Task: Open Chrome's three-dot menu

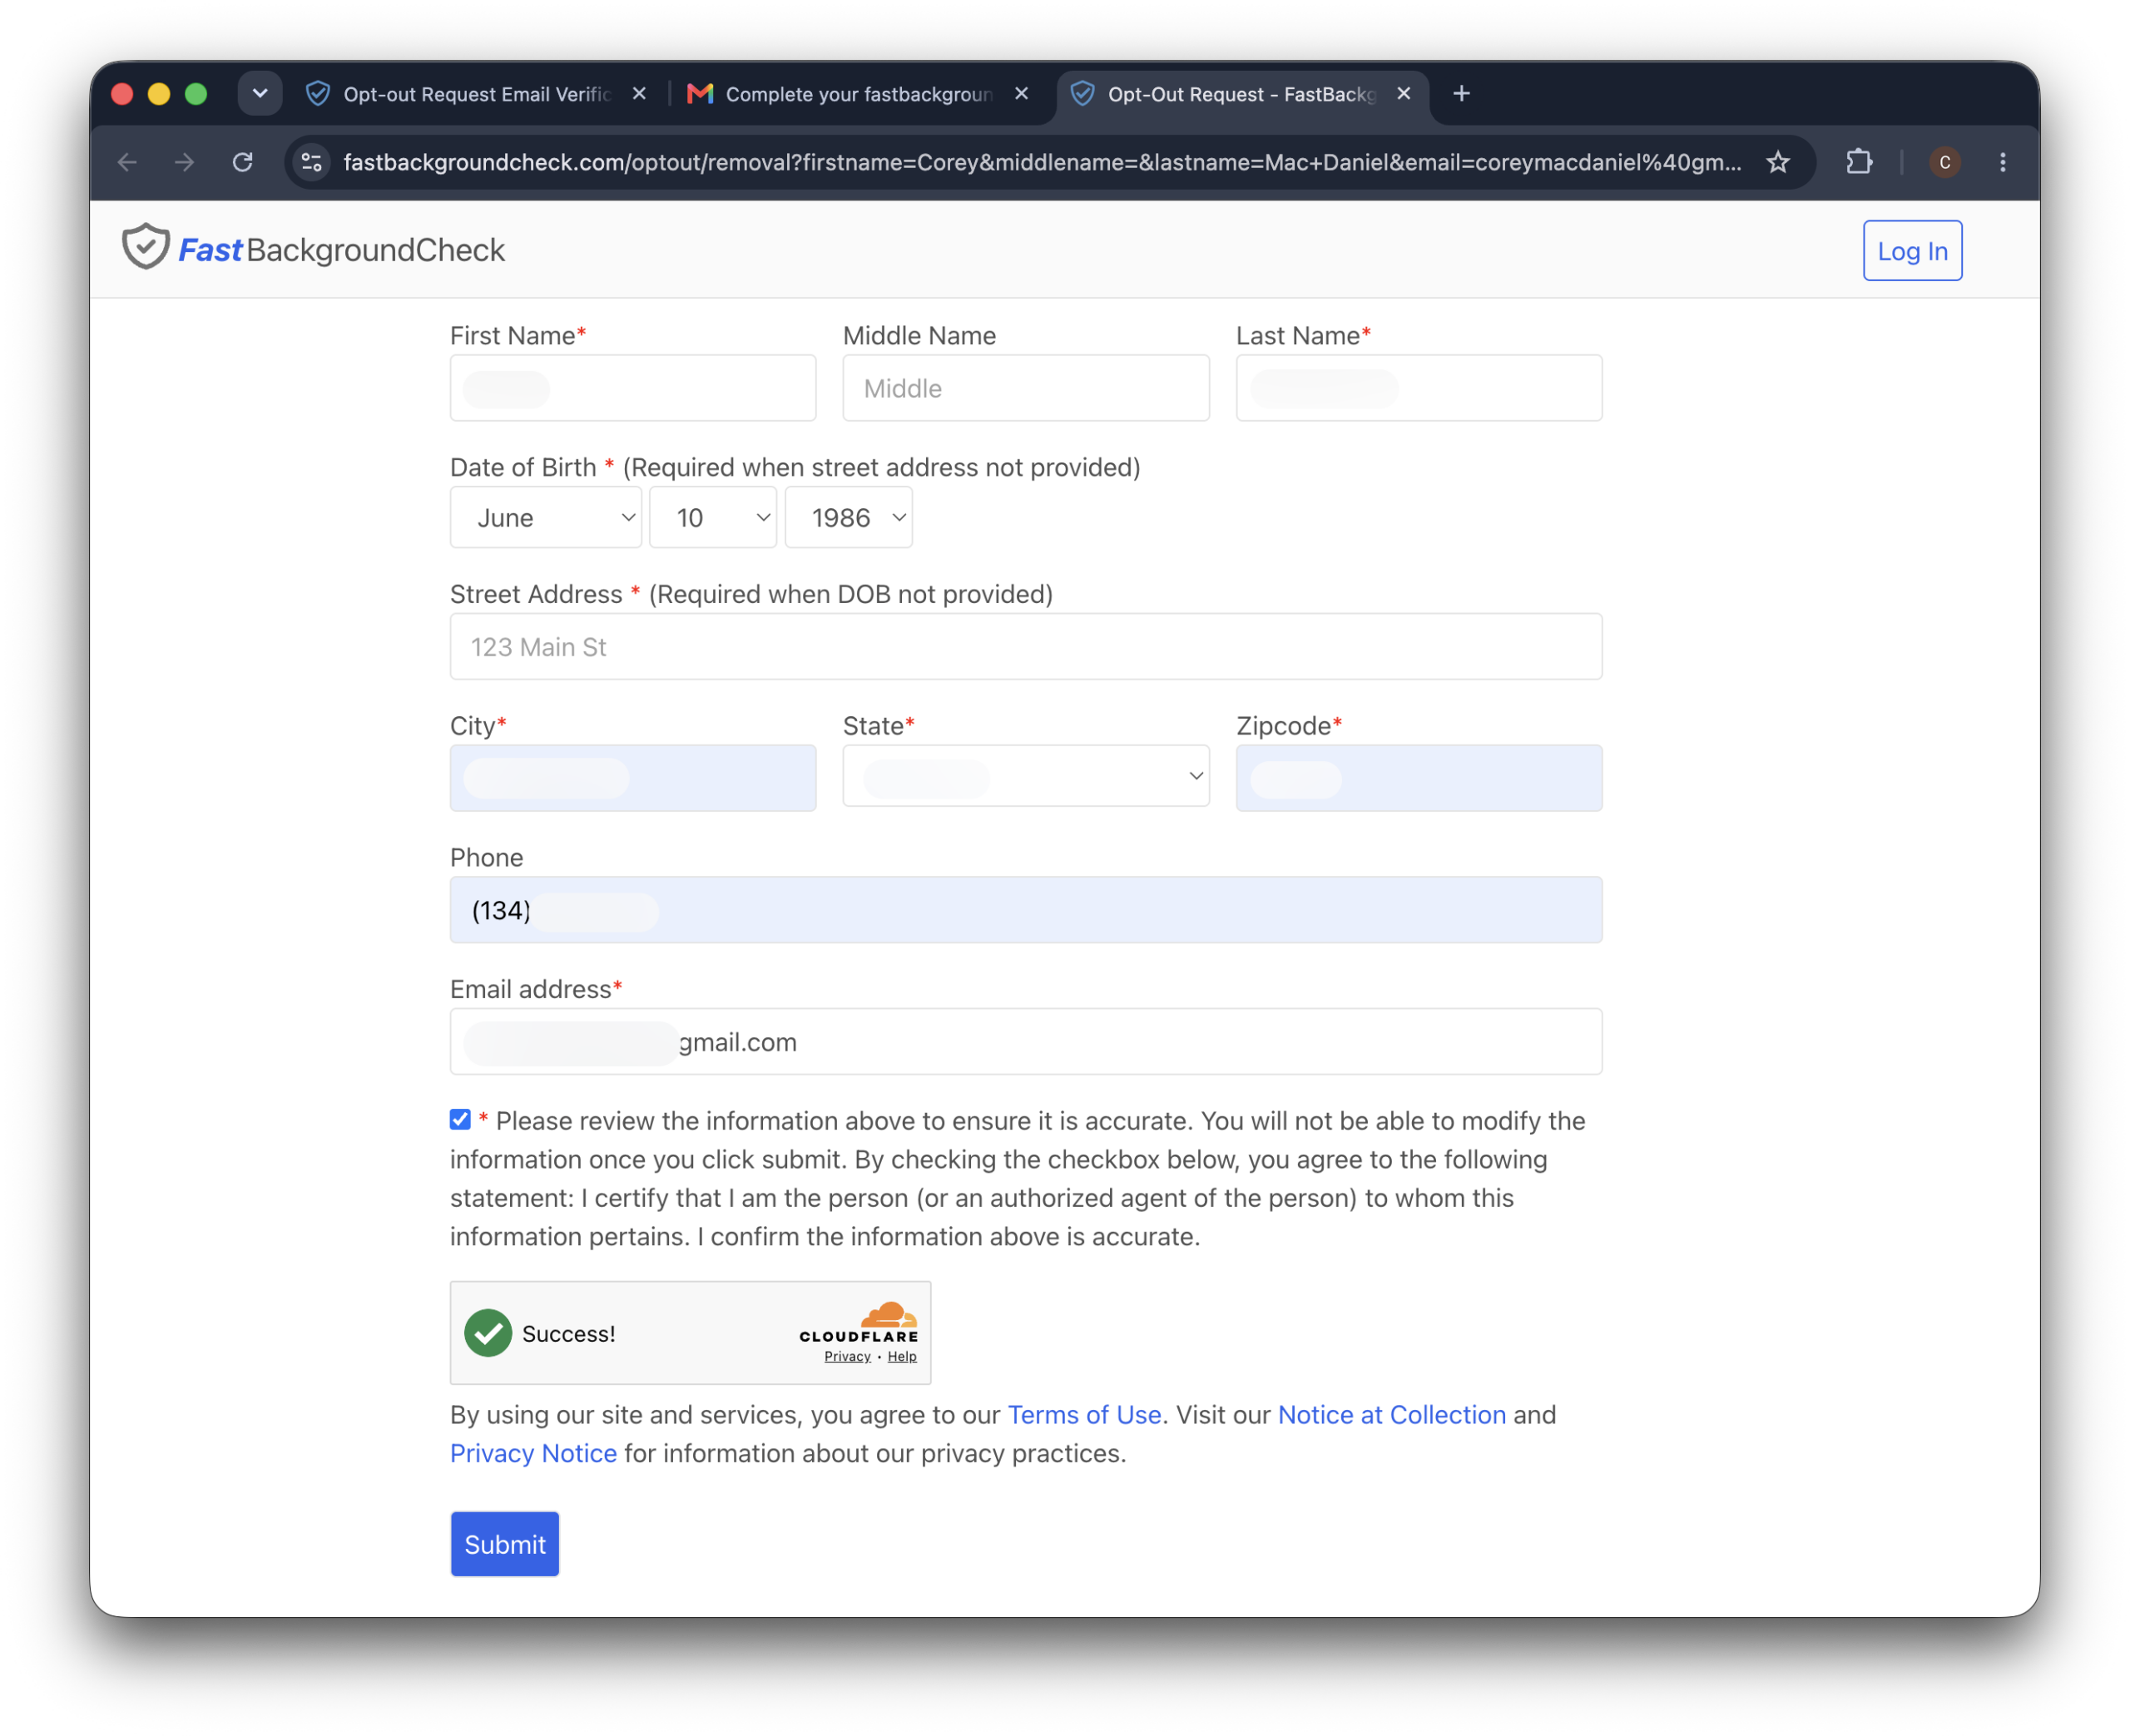Action: tap(2002, 162)
